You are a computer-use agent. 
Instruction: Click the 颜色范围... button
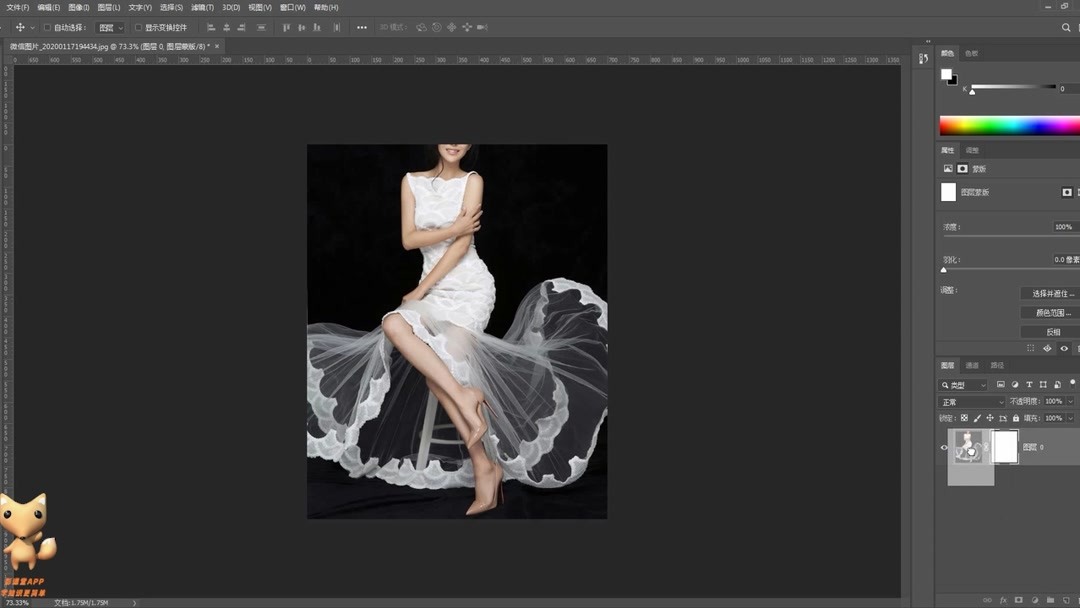[x=1053, y=313]
